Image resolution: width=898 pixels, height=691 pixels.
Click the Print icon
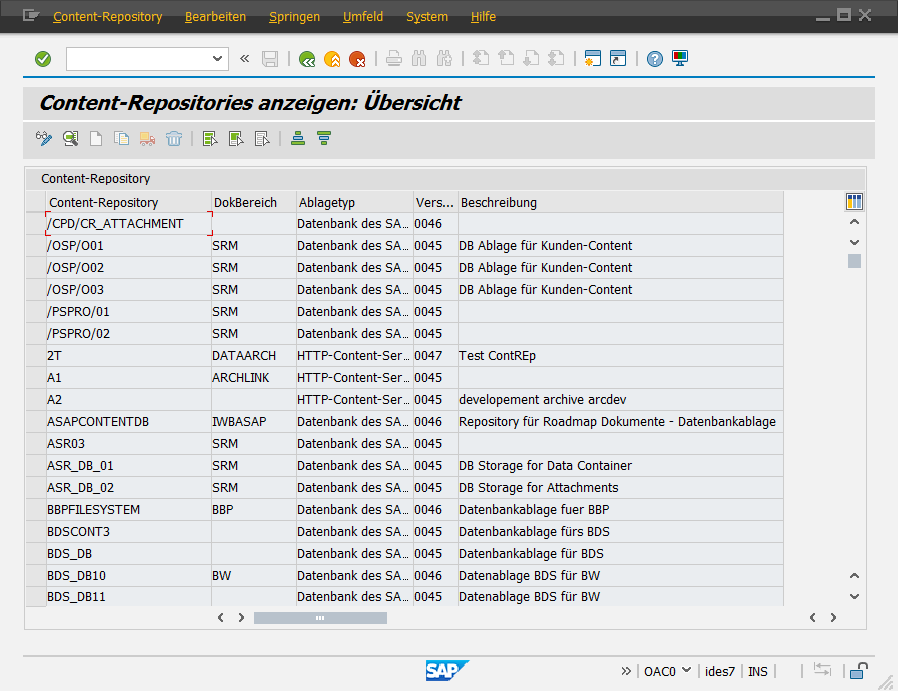[x=393, y=59]
